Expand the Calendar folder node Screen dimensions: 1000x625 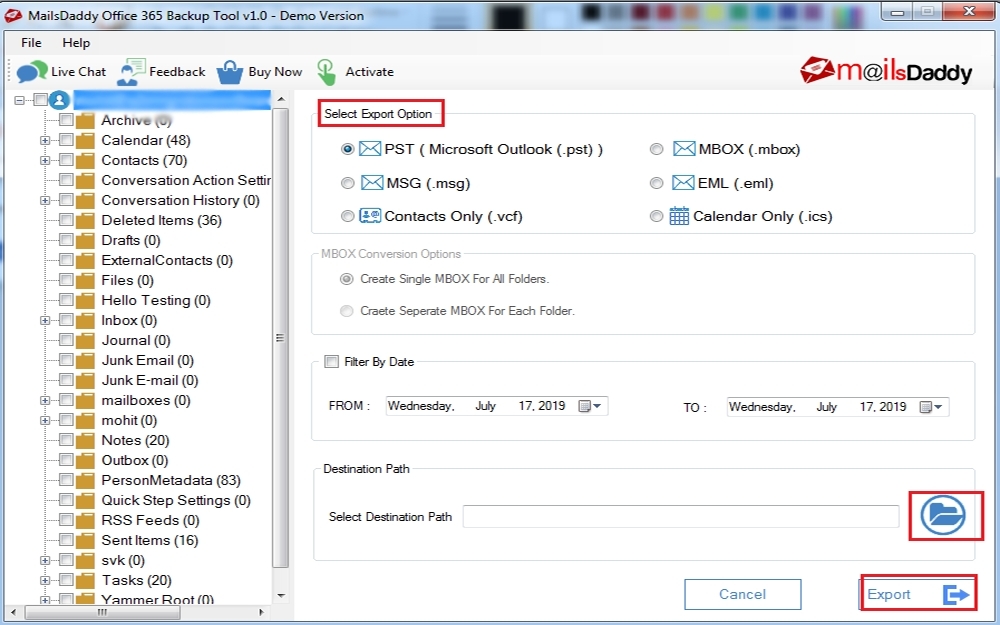pyautogui.click(x=45, y=140)
